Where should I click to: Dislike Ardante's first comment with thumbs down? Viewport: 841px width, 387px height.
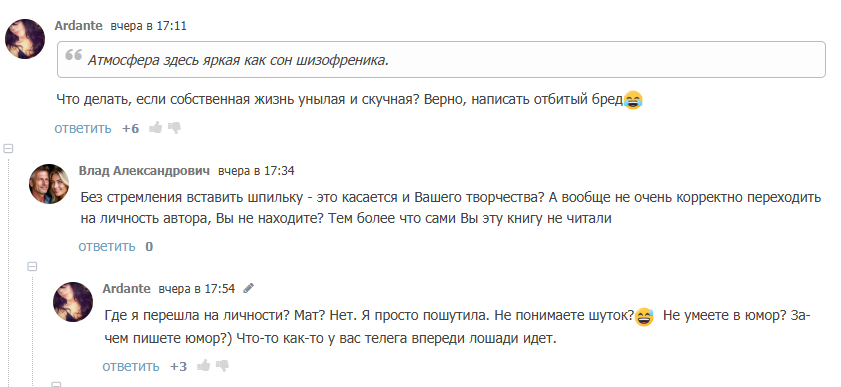pos(174,128)
